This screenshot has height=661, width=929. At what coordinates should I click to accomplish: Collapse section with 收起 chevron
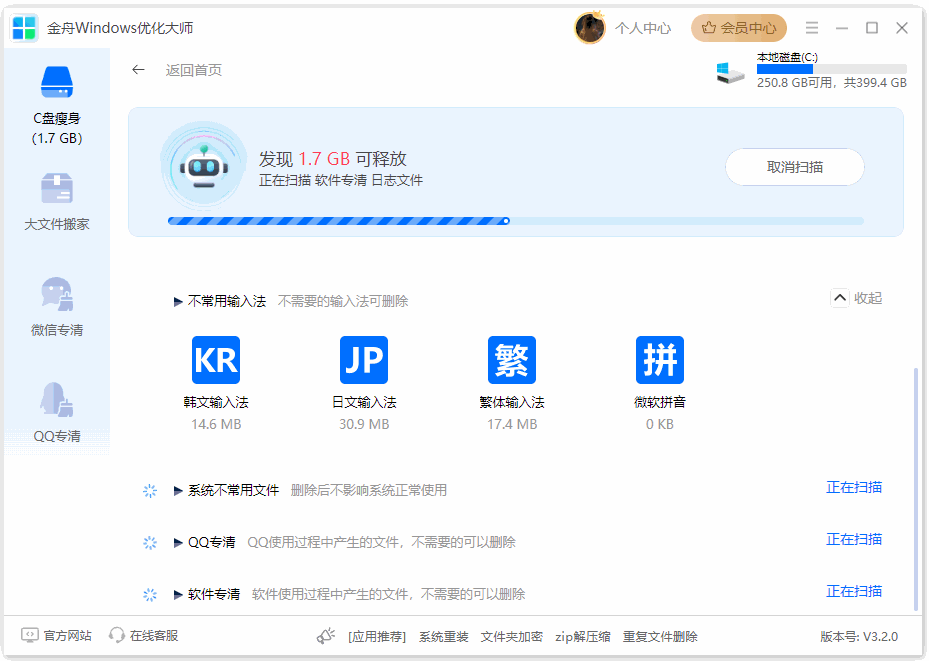pos(840,298)
